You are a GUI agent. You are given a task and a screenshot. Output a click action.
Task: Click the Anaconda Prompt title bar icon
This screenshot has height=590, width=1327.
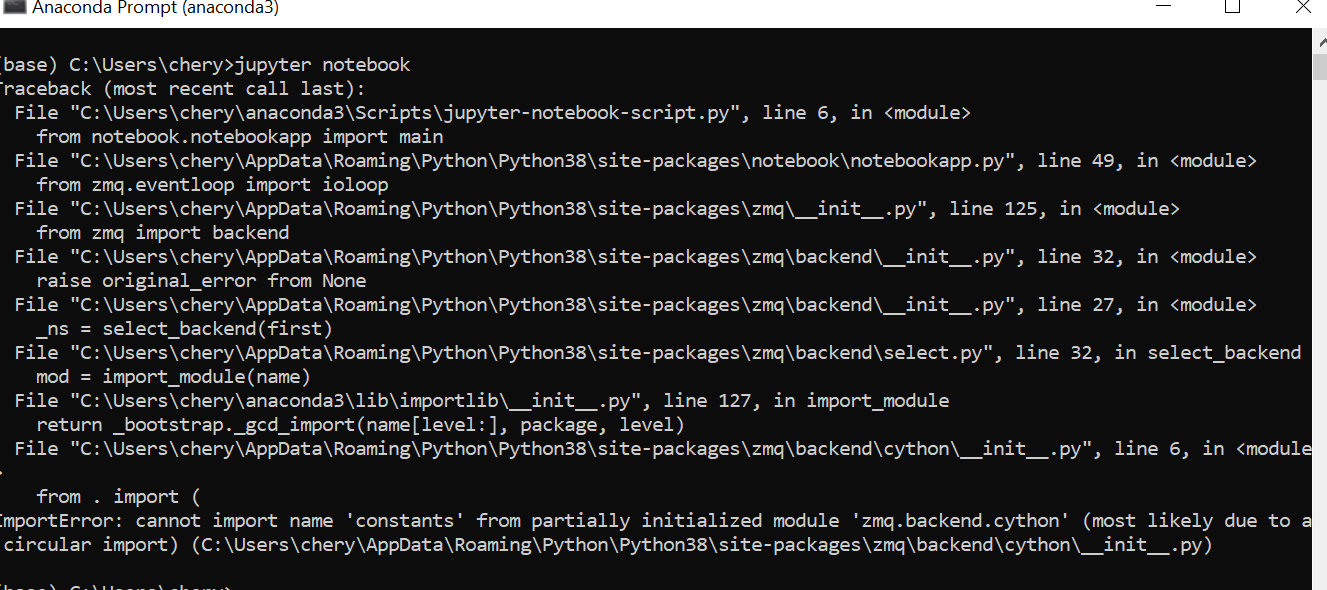coord(15,8)
